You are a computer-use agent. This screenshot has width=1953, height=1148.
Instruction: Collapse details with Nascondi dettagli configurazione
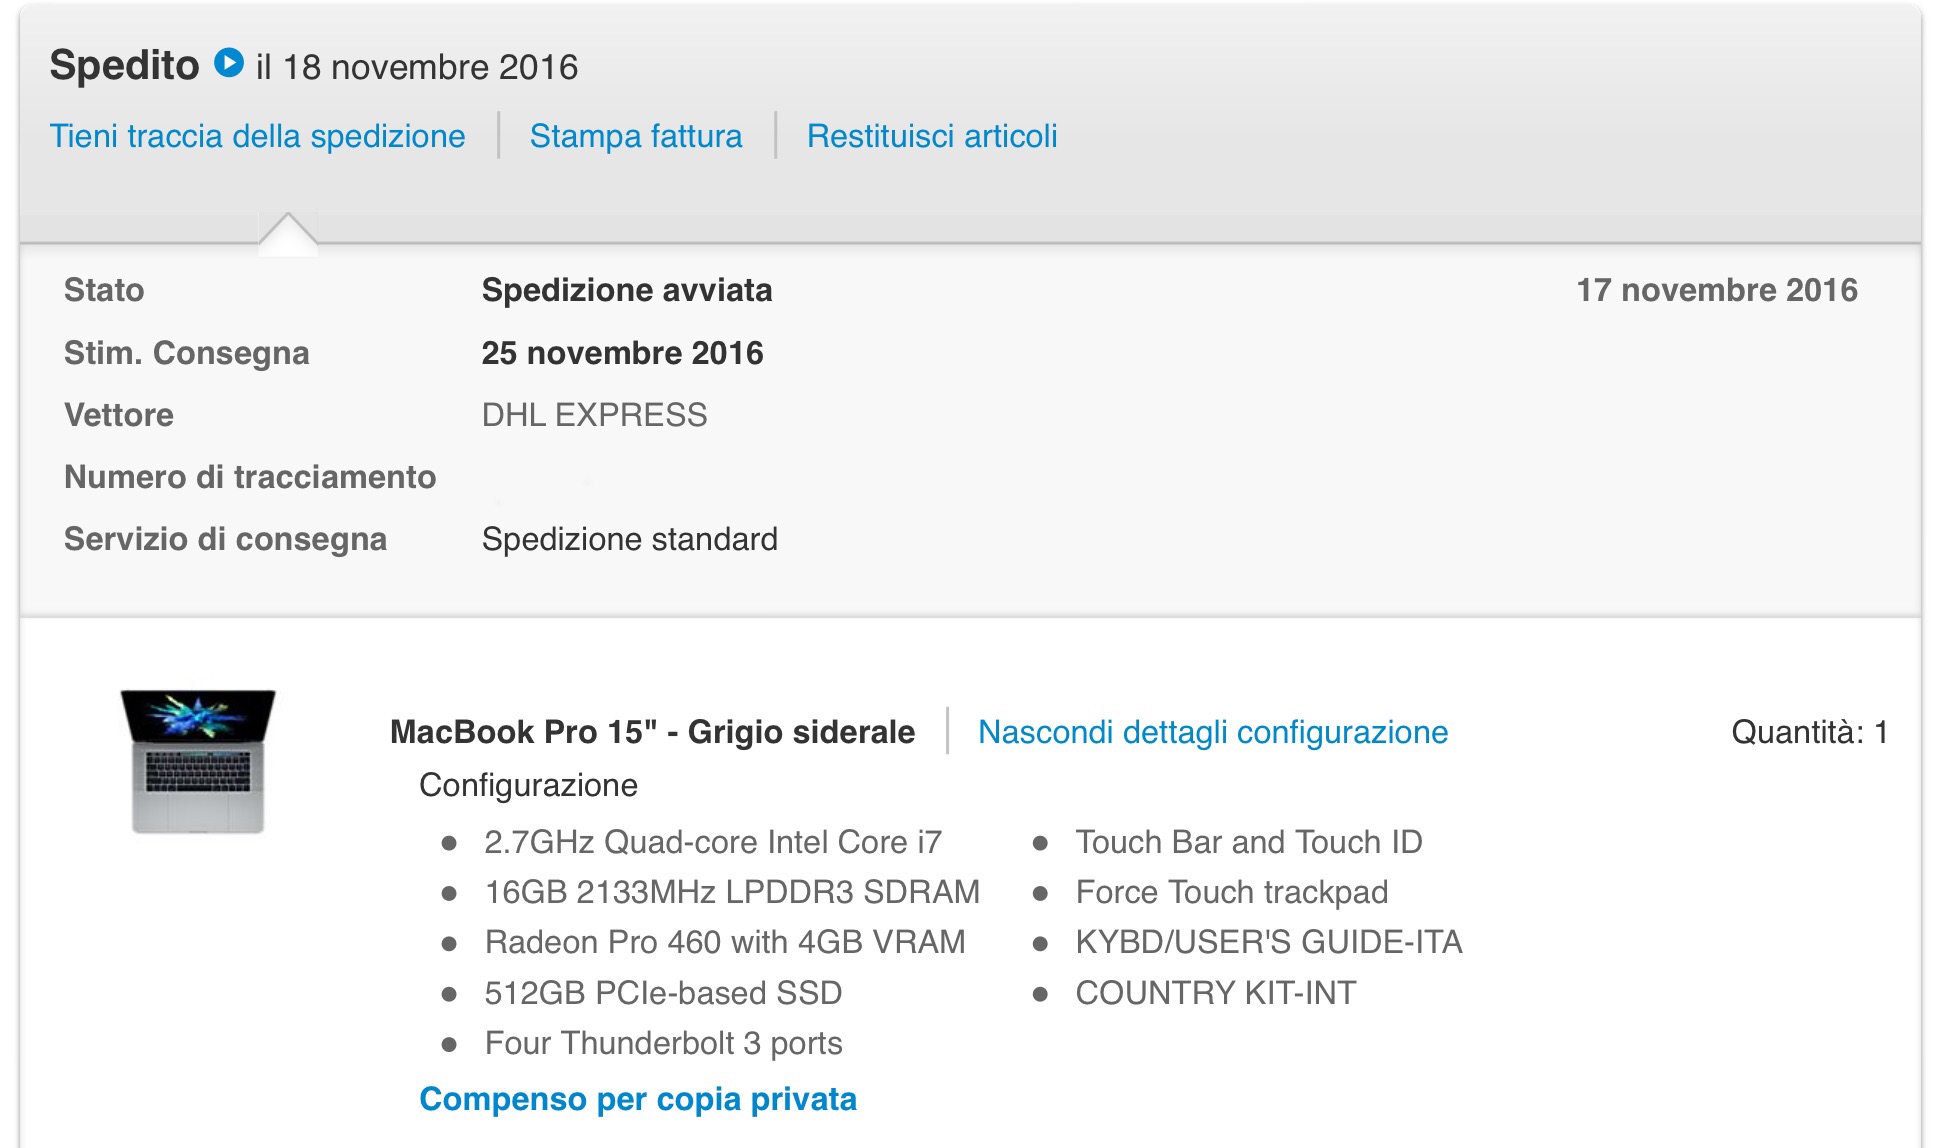pyautogui.click(x=1213, y=732)
